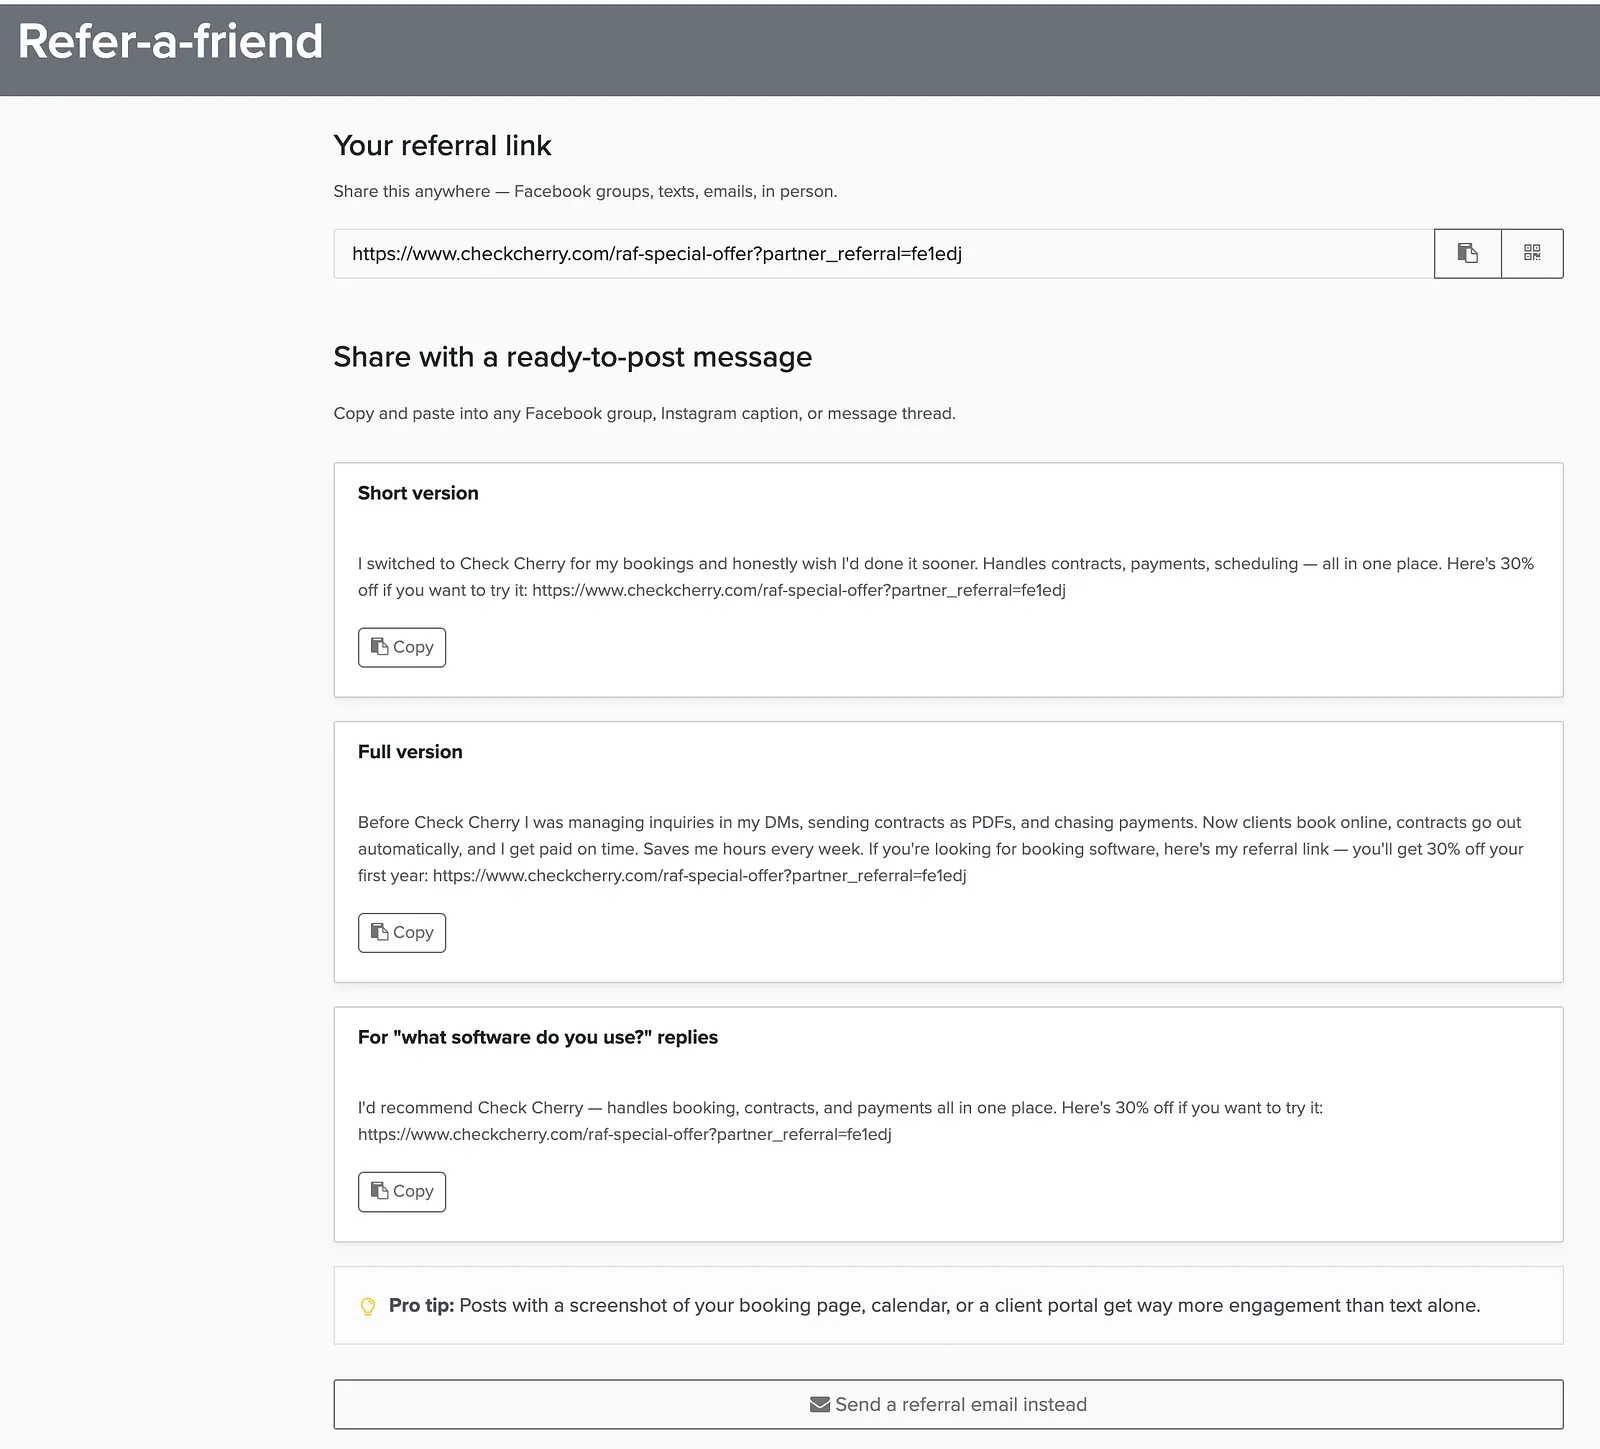Click the "Full version" heading
The width and height of the screenshot is (1600, 1449).
pos(410,752)
